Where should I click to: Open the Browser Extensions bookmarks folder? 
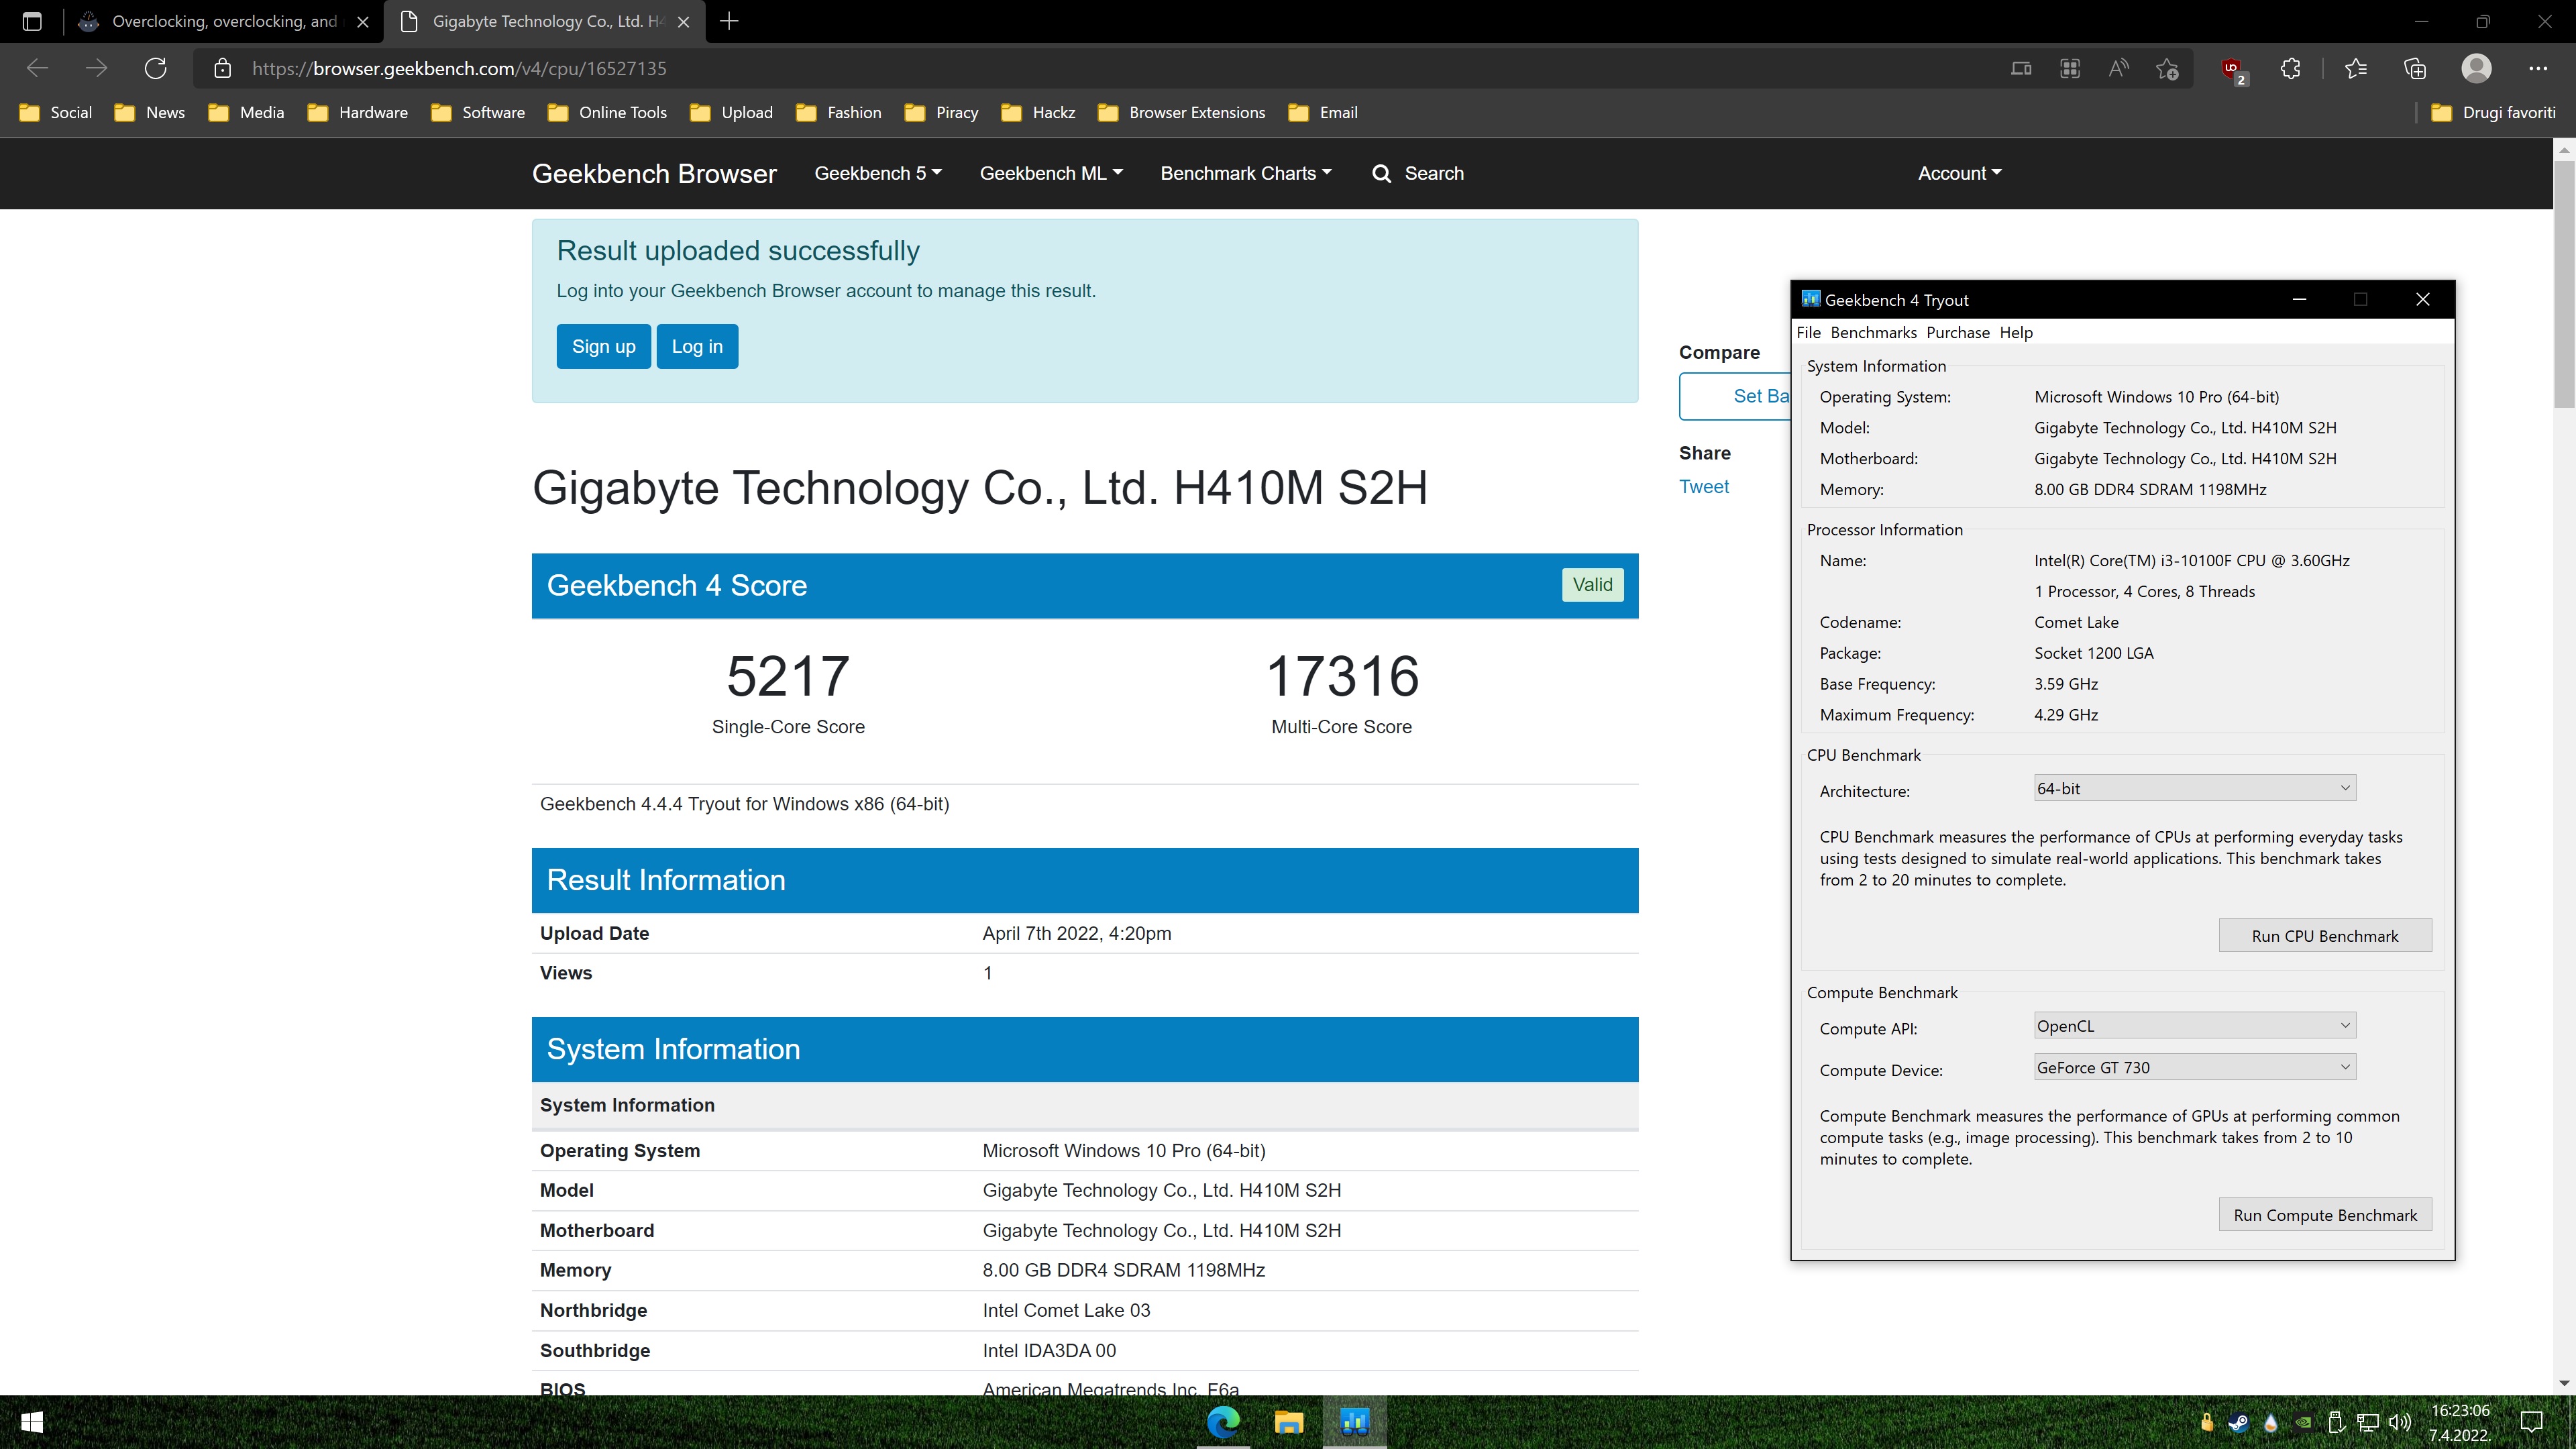tap(1181, 112)
